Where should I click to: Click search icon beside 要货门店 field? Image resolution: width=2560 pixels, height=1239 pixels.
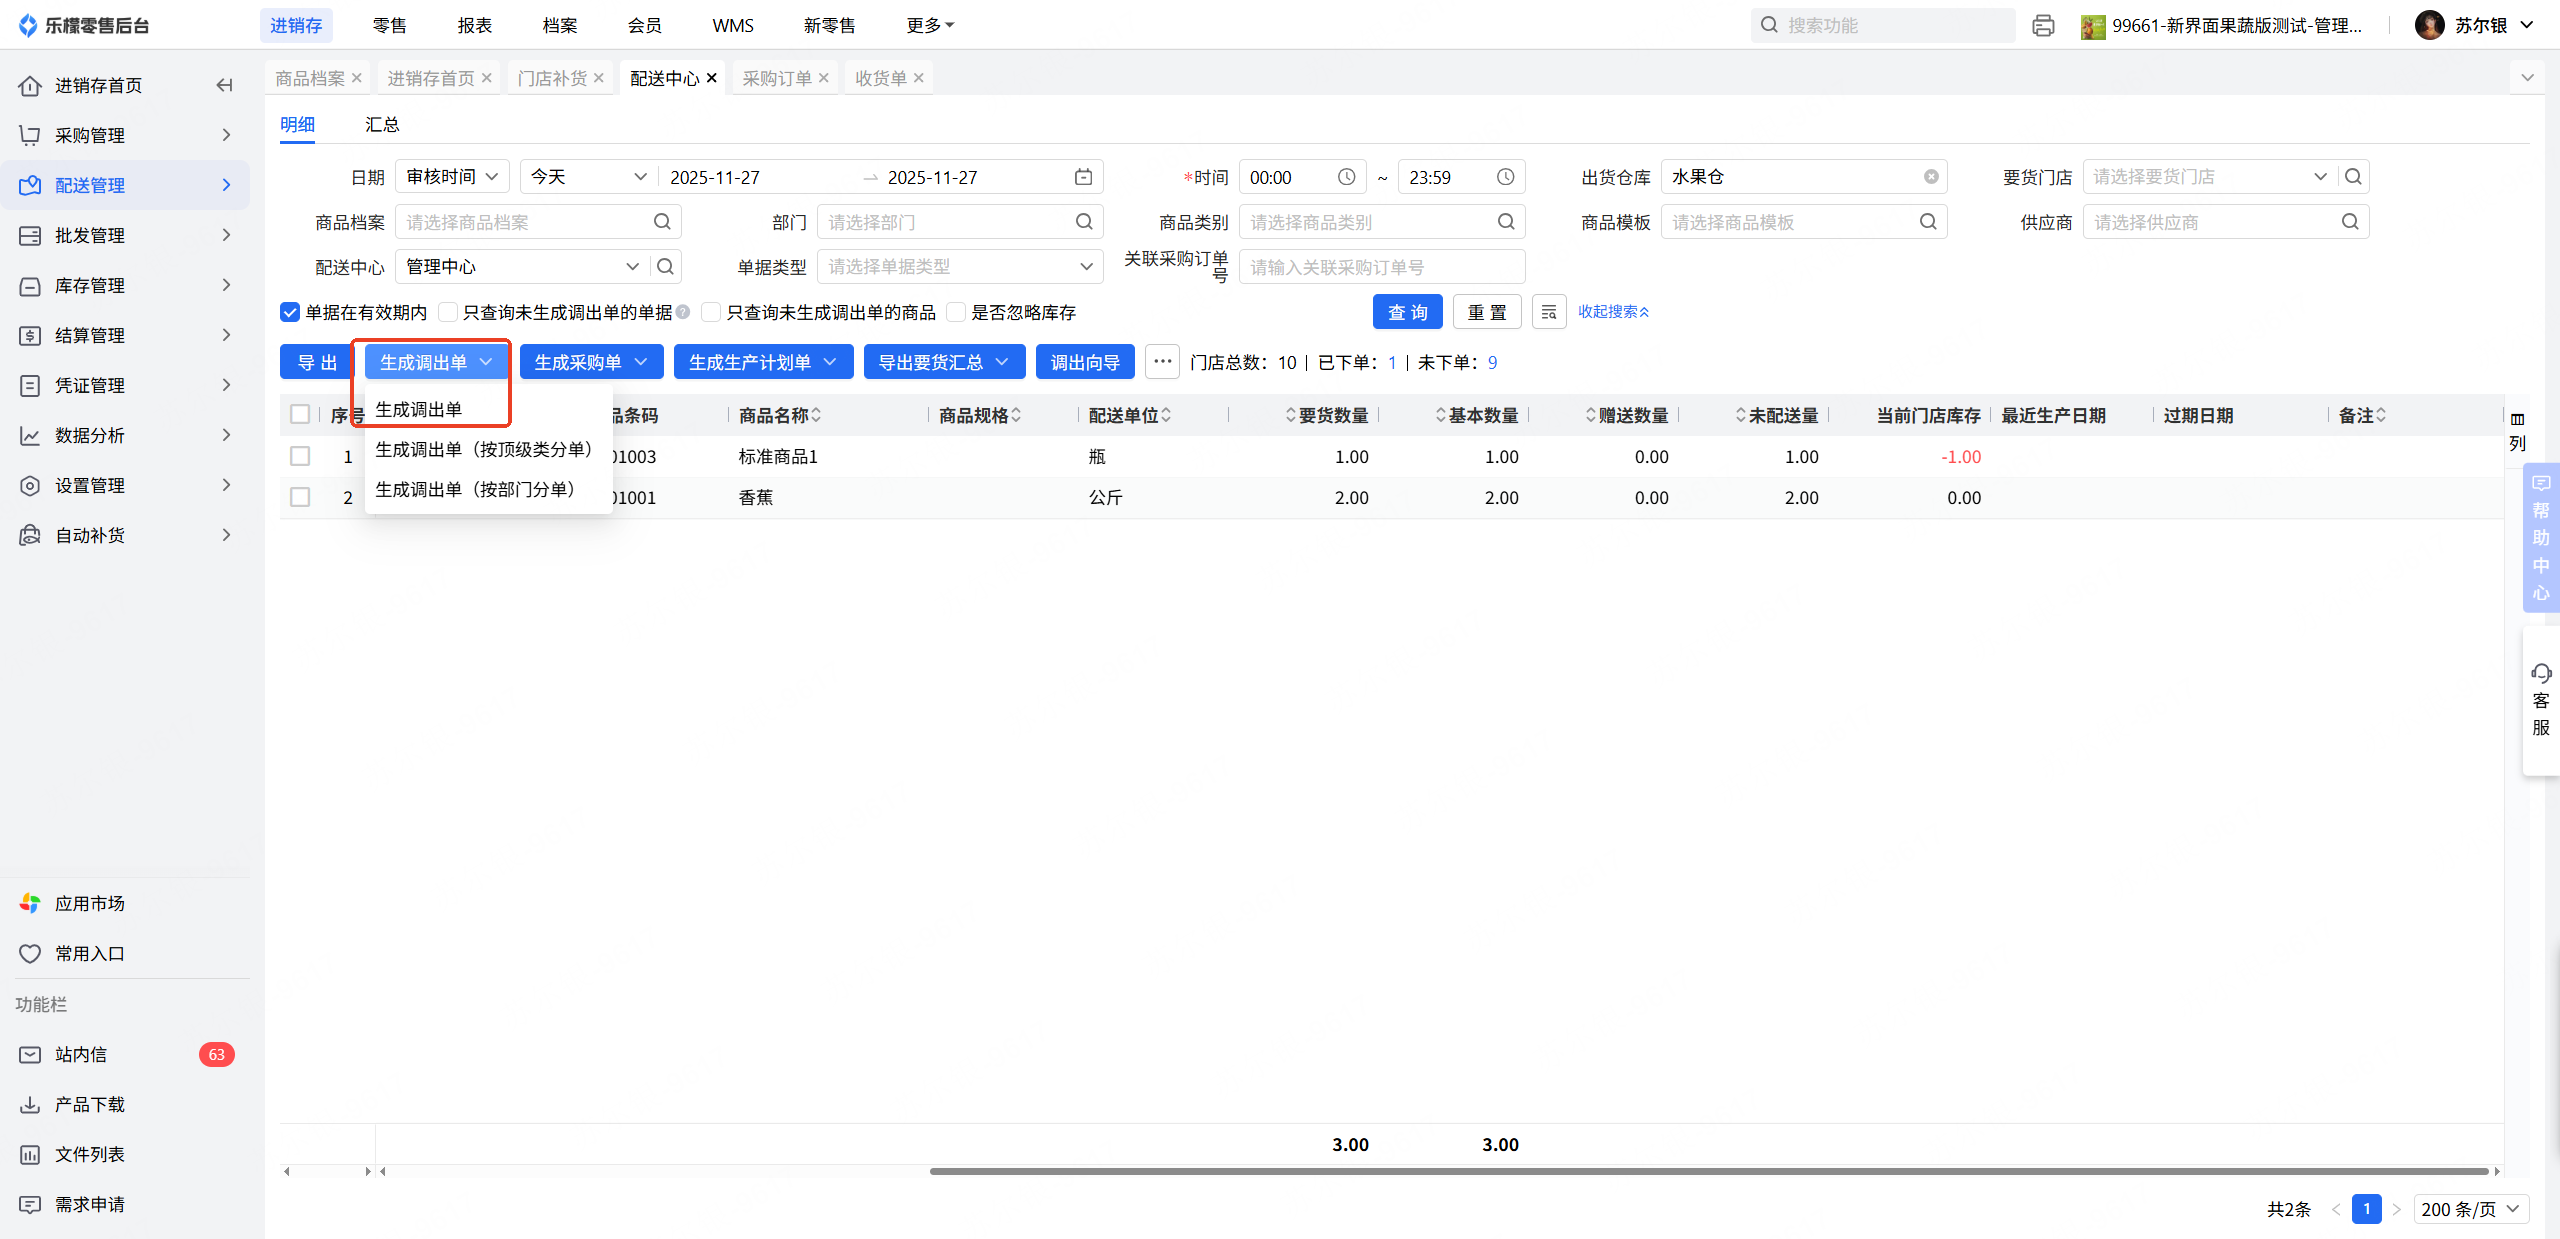click(2353, 177)
